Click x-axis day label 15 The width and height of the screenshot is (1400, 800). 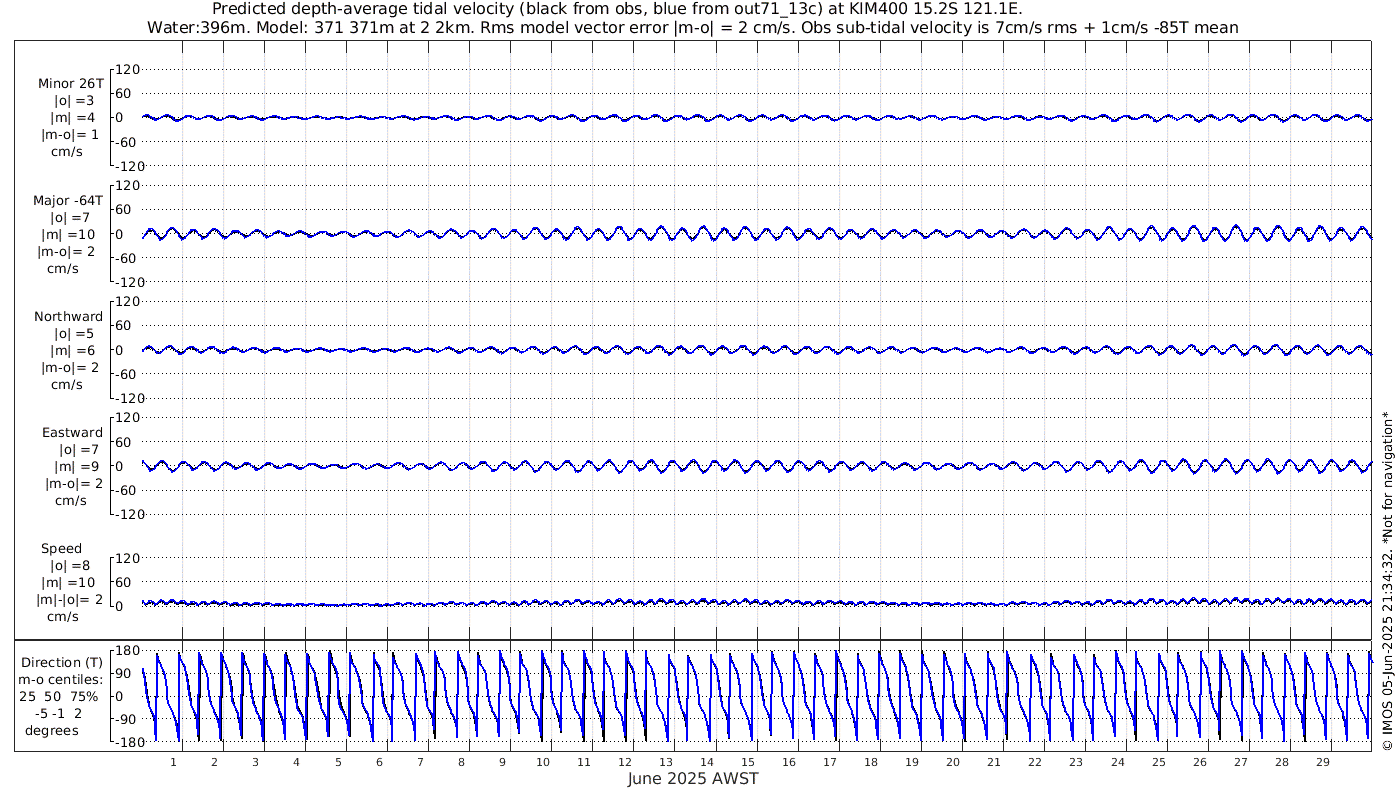click(x=748, y=762)
